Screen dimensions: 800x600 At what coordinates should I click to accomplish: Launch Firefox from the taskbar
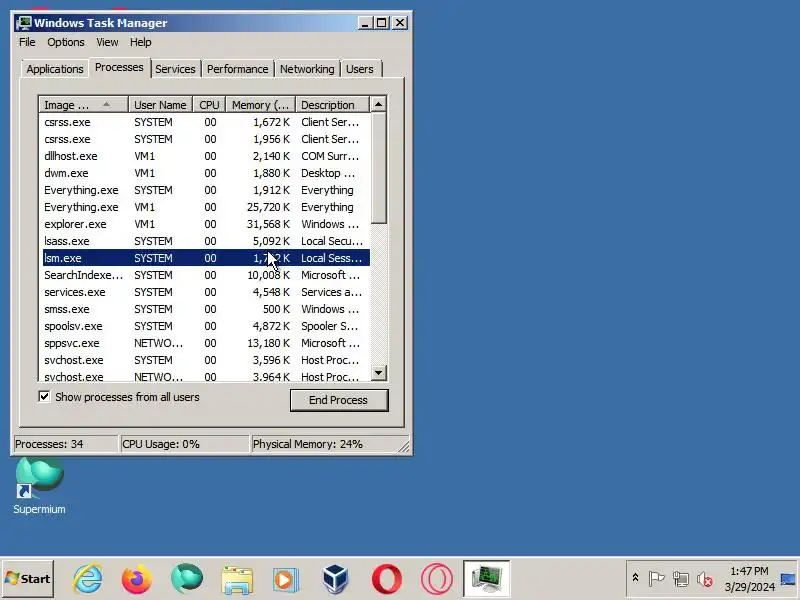click(x=137, y=579)
